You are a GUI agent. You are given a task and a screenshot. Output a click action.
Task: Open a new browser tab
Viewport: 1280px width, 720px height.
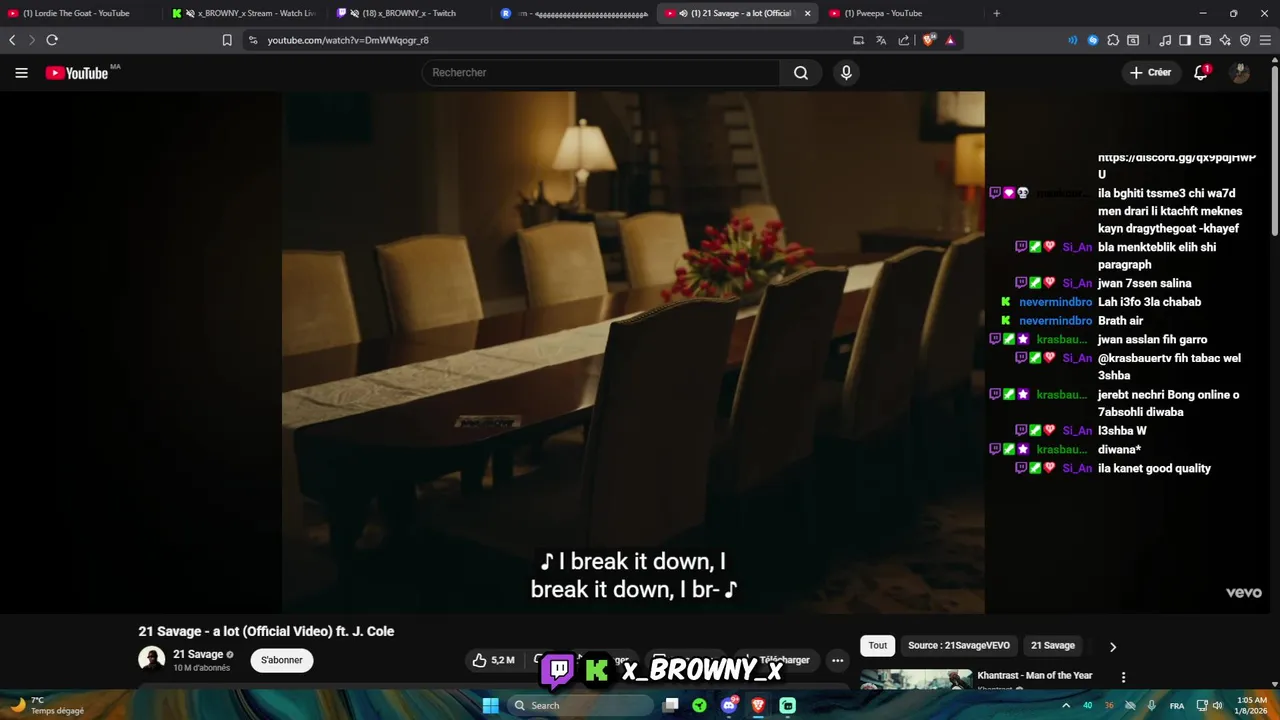pos(996,13)
